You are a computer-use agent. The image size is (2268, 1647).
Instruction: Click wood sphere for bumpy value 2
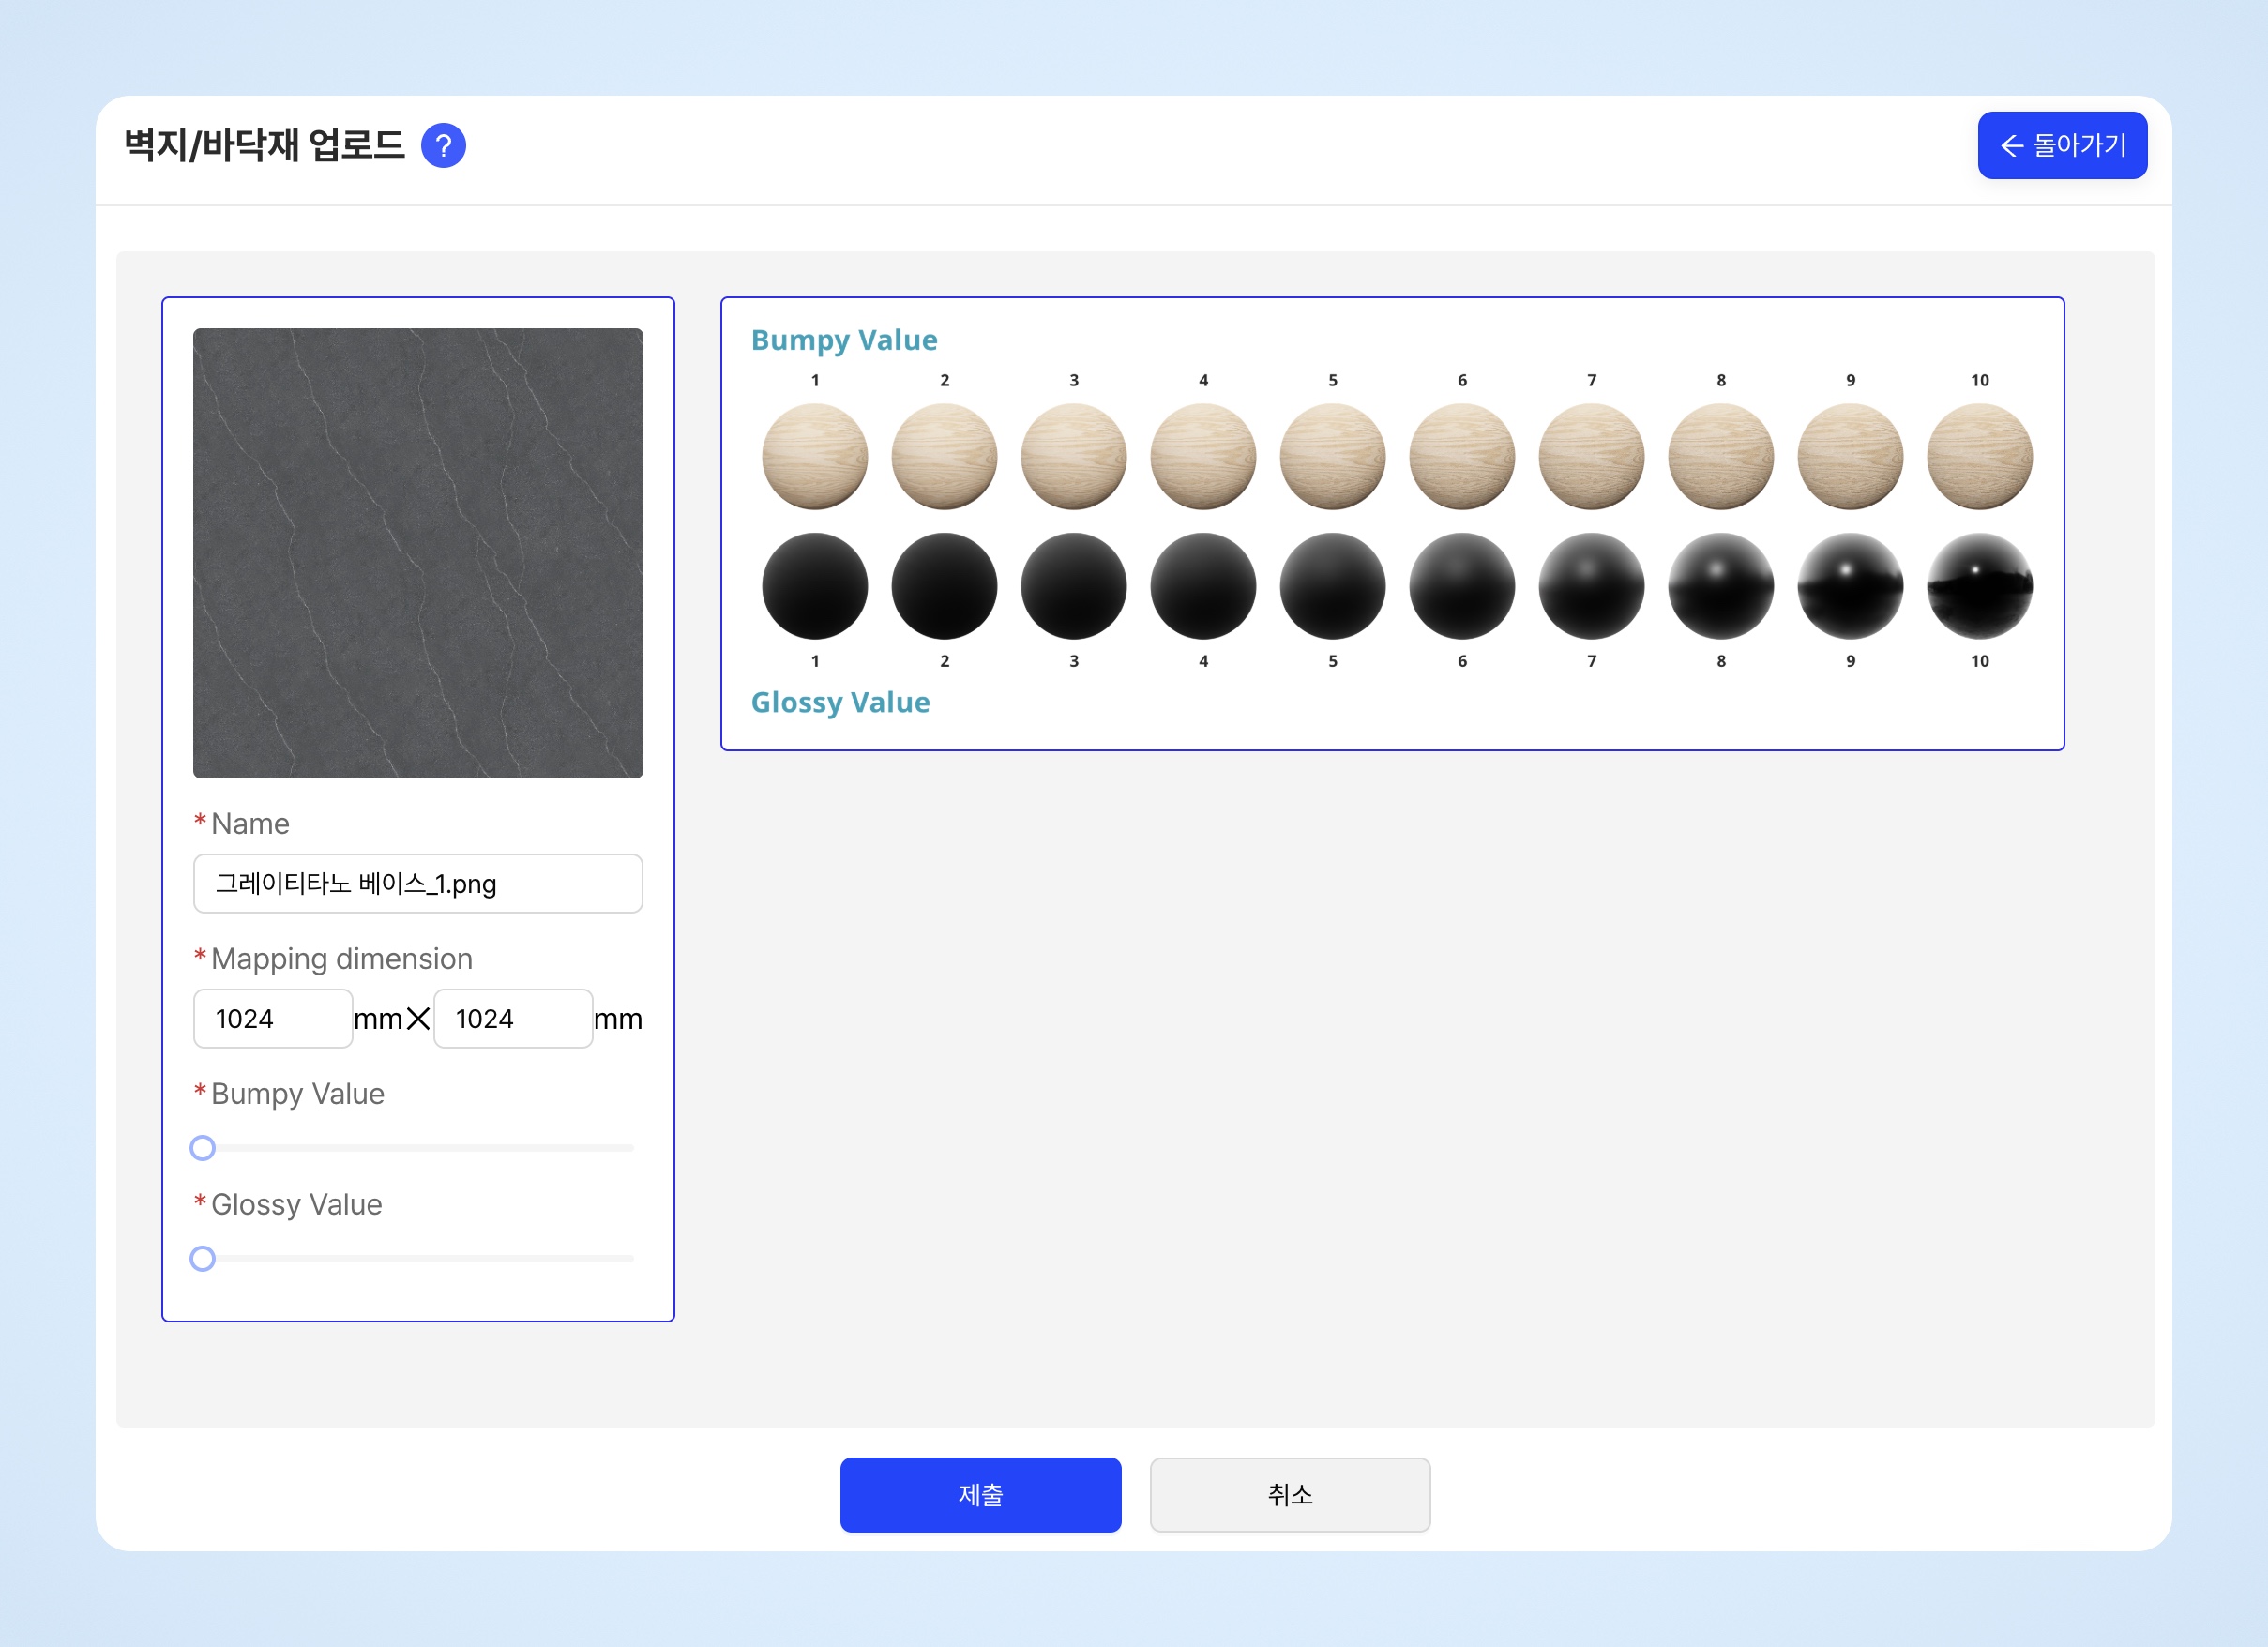point(944,456)
